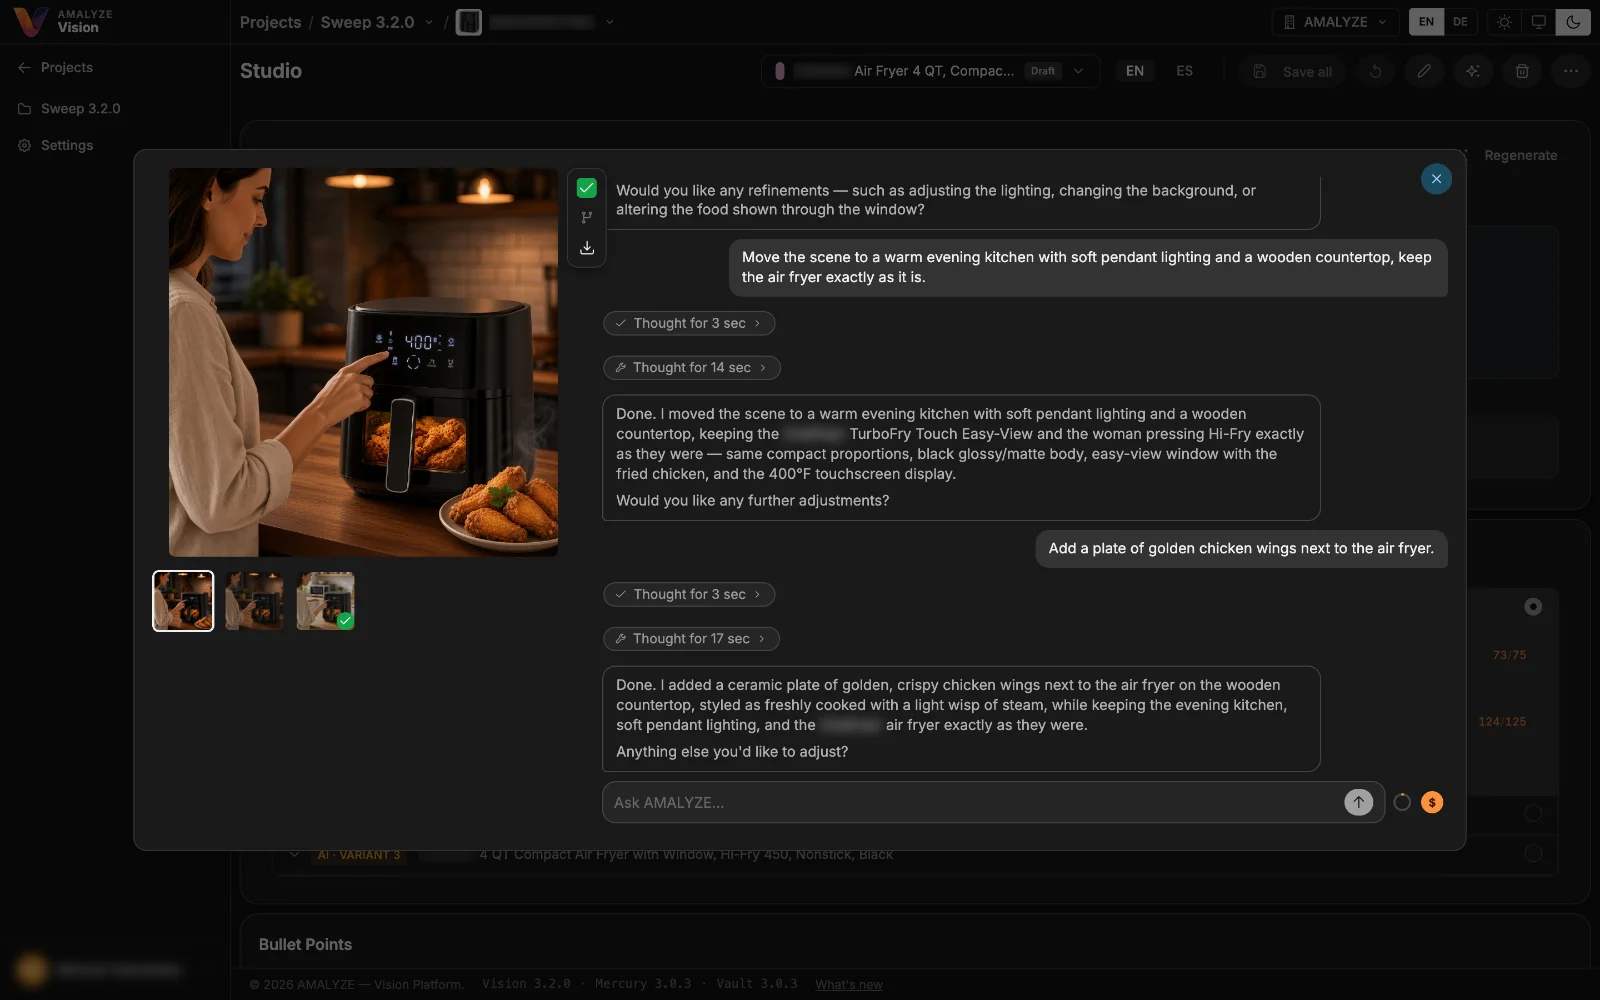Click the circular progress indicator beside the send button
The width and height of the screenshot is (1600, 1000).
click(x=1402, y=802)
